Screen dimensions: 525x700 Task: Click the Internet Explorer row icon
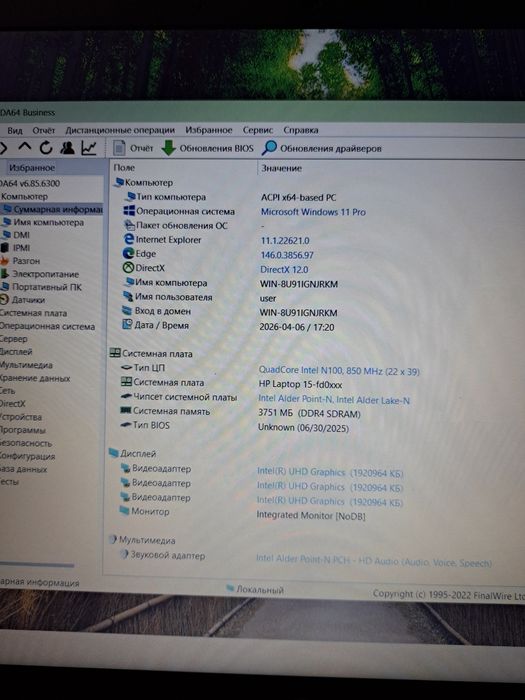[x=129, y=239]
